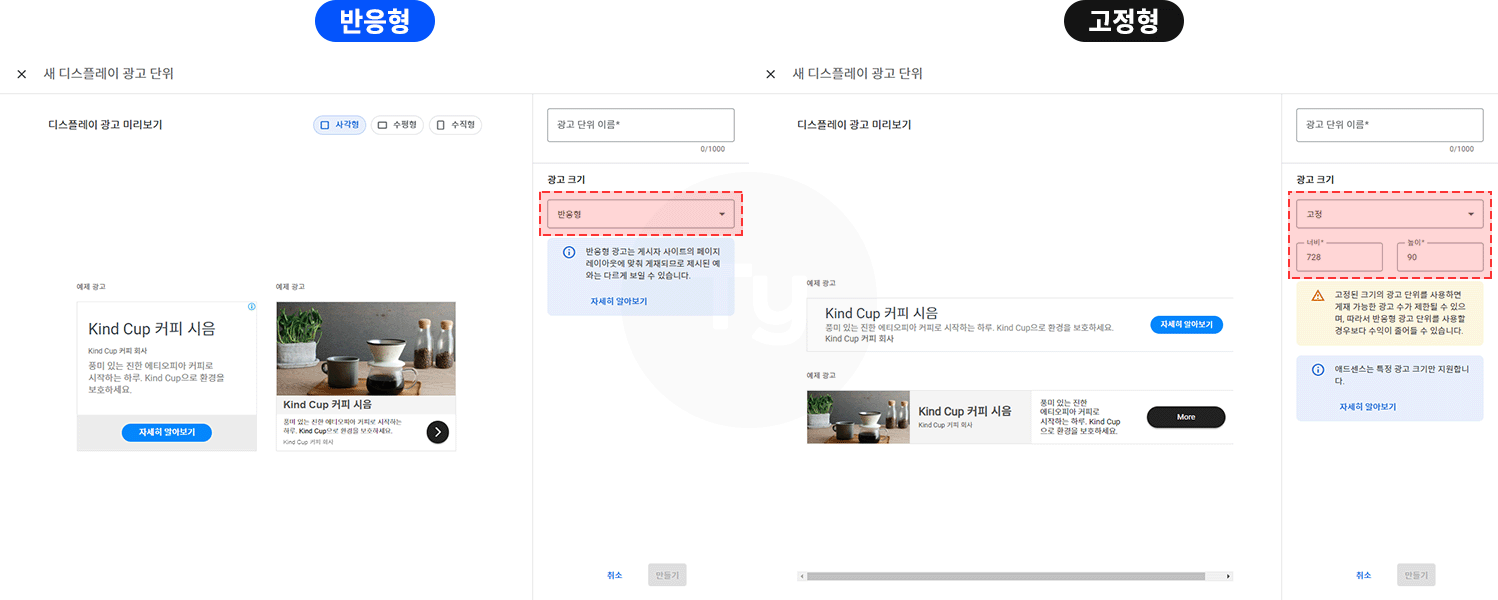The image size is (1498, 600).
Task: Click the 취소 button on the fixed-size panel
Action: (x=1363, y=574)
